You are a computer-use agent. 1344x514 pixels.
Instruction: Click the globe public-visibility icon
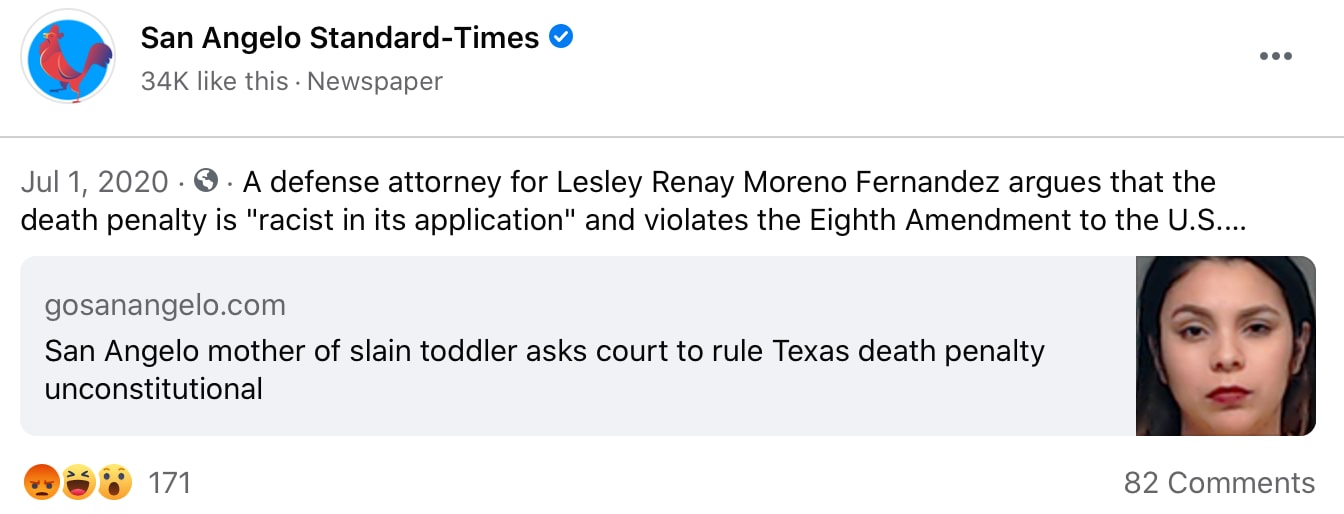[x=206, y=182]
